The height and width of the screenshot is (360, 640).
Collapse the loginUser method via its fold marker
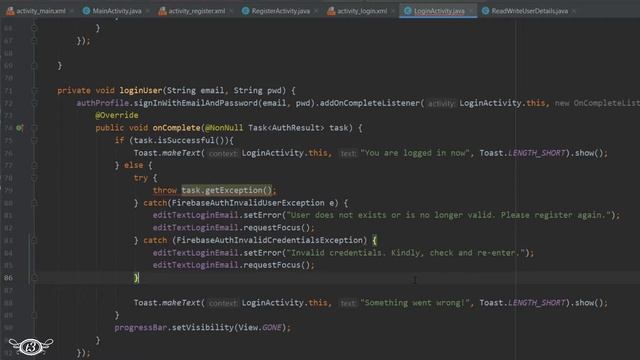pos(35,91)
